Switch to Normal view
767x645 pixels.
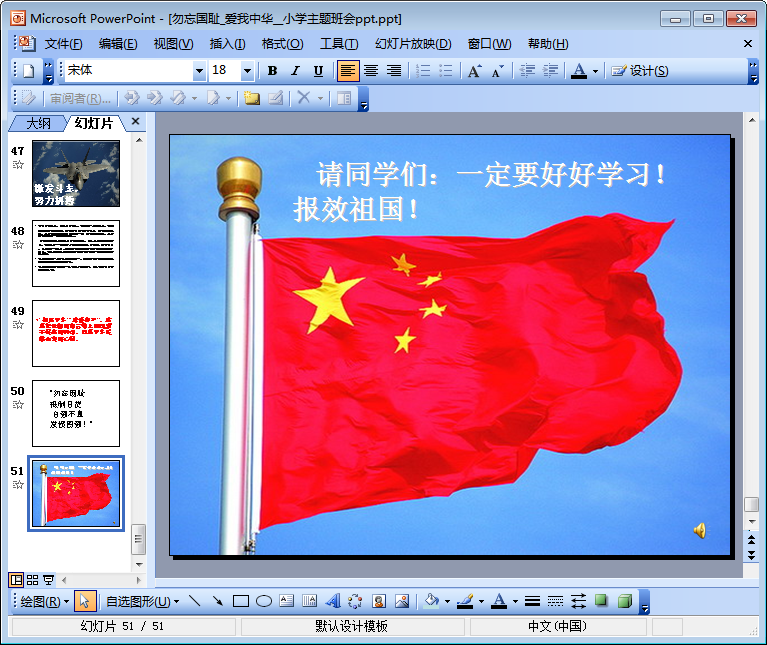(16, 580)
